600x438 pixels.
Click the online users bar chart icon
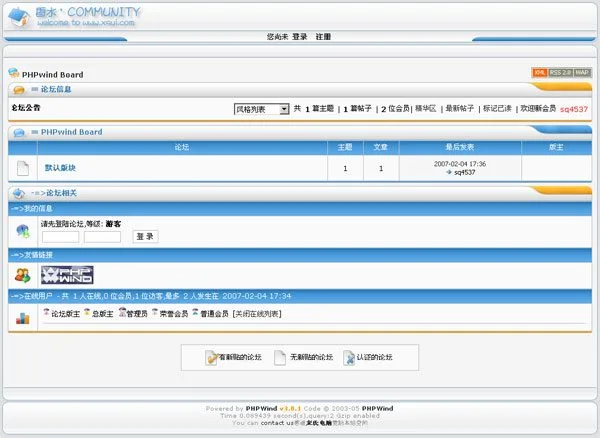[22, 317]
